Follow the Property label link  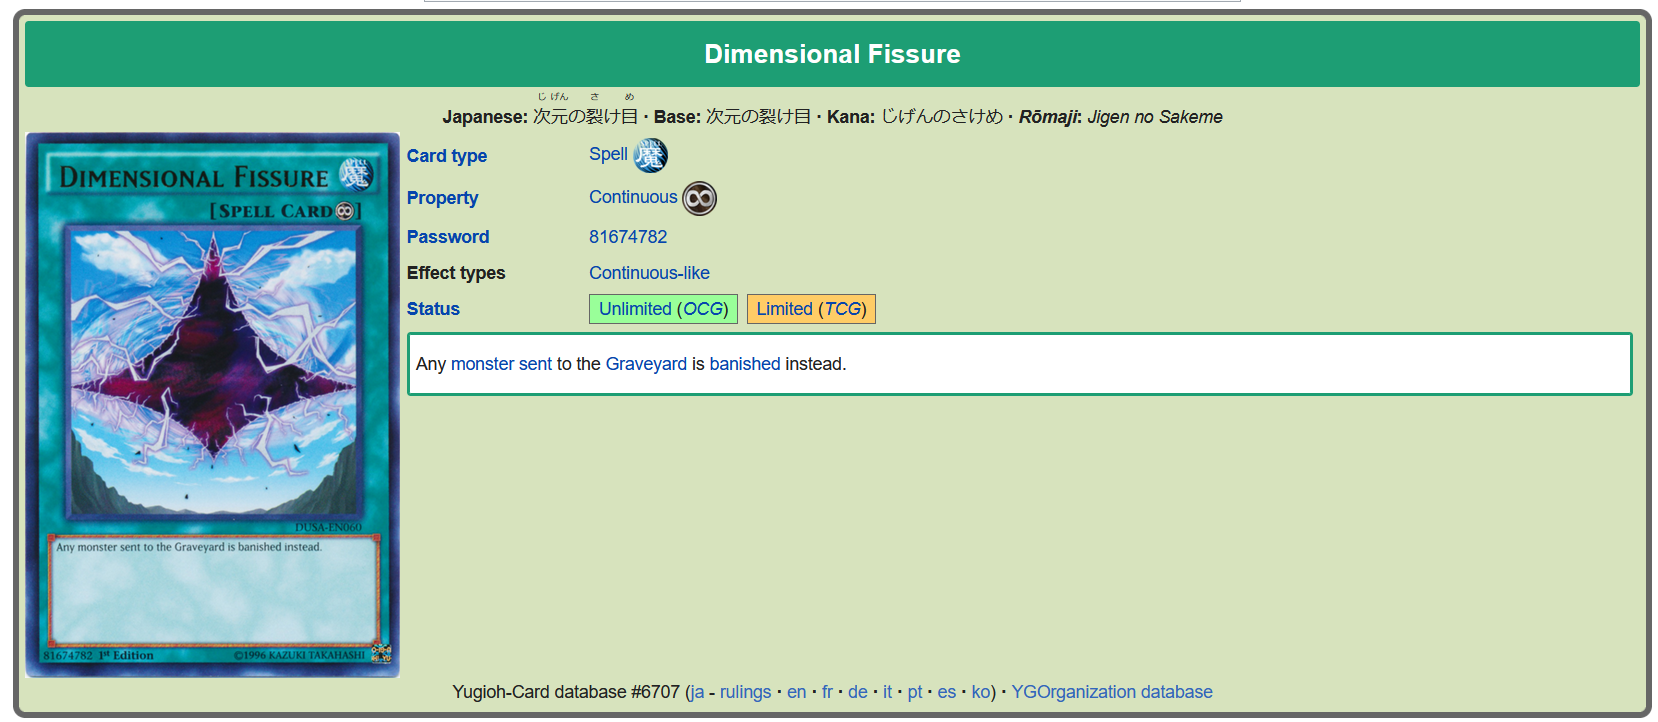pos(442,198)
